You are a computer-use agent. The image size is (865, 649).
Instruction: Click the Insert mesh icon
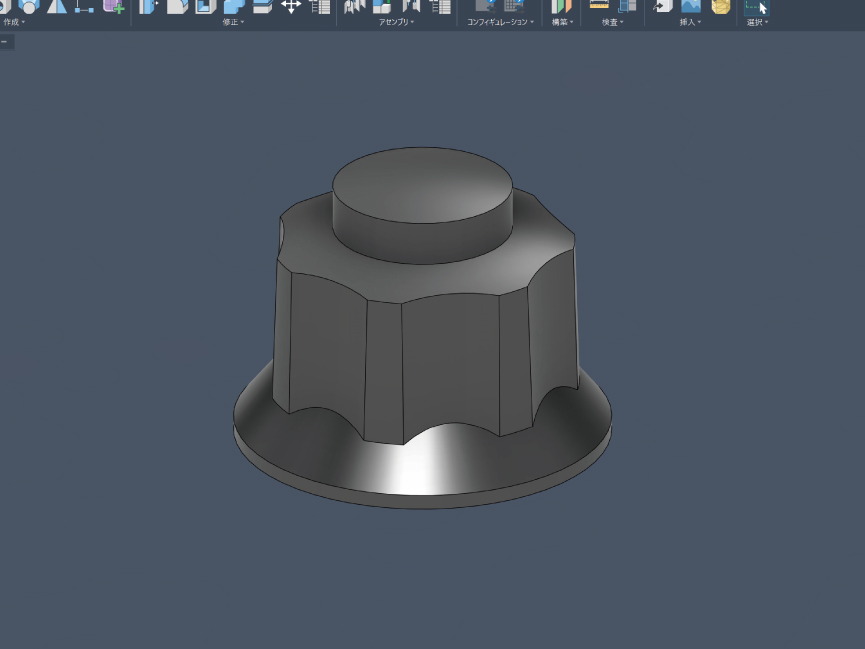(720, 6)
